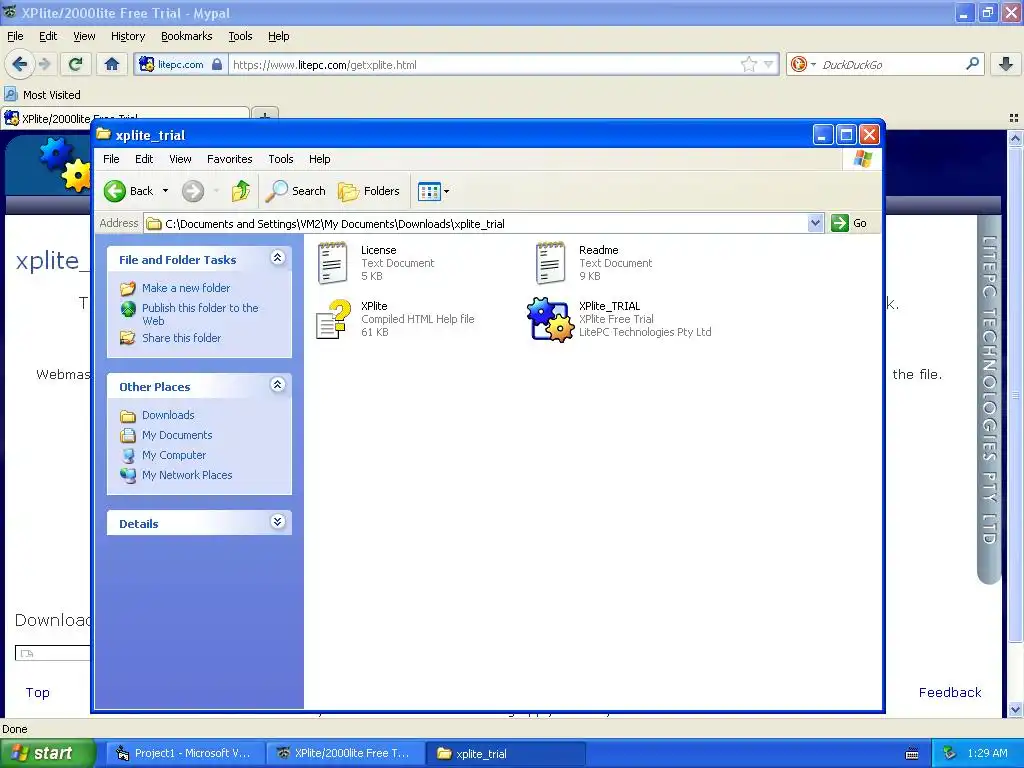The width and height of the screenshot is (1024, 768).
Task: Open new tab with plus button
Action: pyautogui.click(x=264, y=115)
